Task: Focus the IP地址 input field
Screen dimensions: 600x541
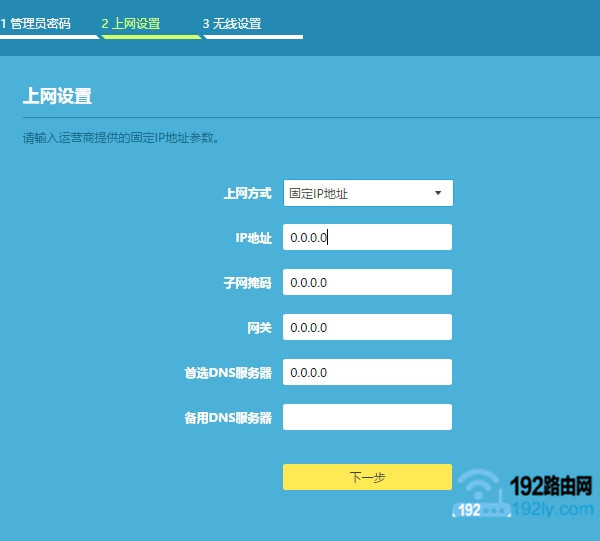Action: coord(367,238)
